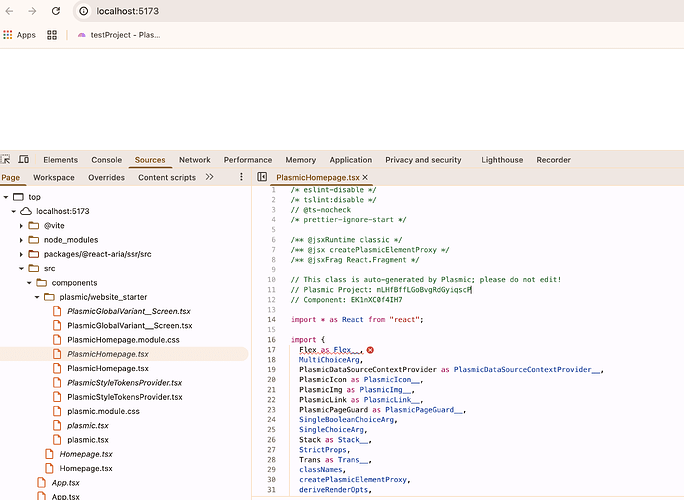Click the inspect element picker icon
The image size is (684, 500).
coord(6,160)
